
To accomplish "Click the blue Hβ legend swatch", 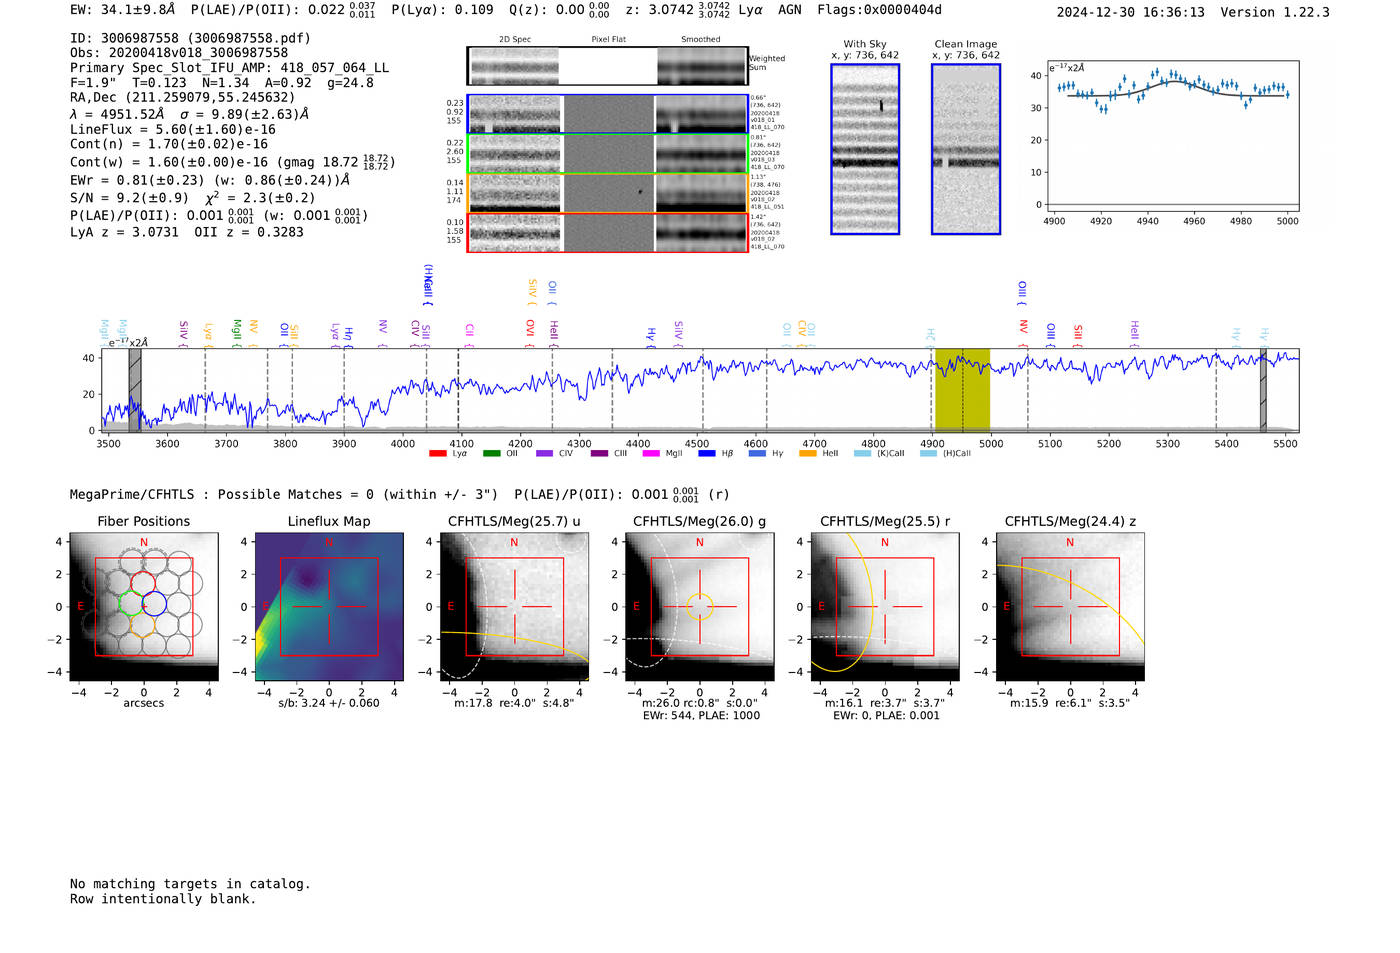I will (x=706, y=454).
